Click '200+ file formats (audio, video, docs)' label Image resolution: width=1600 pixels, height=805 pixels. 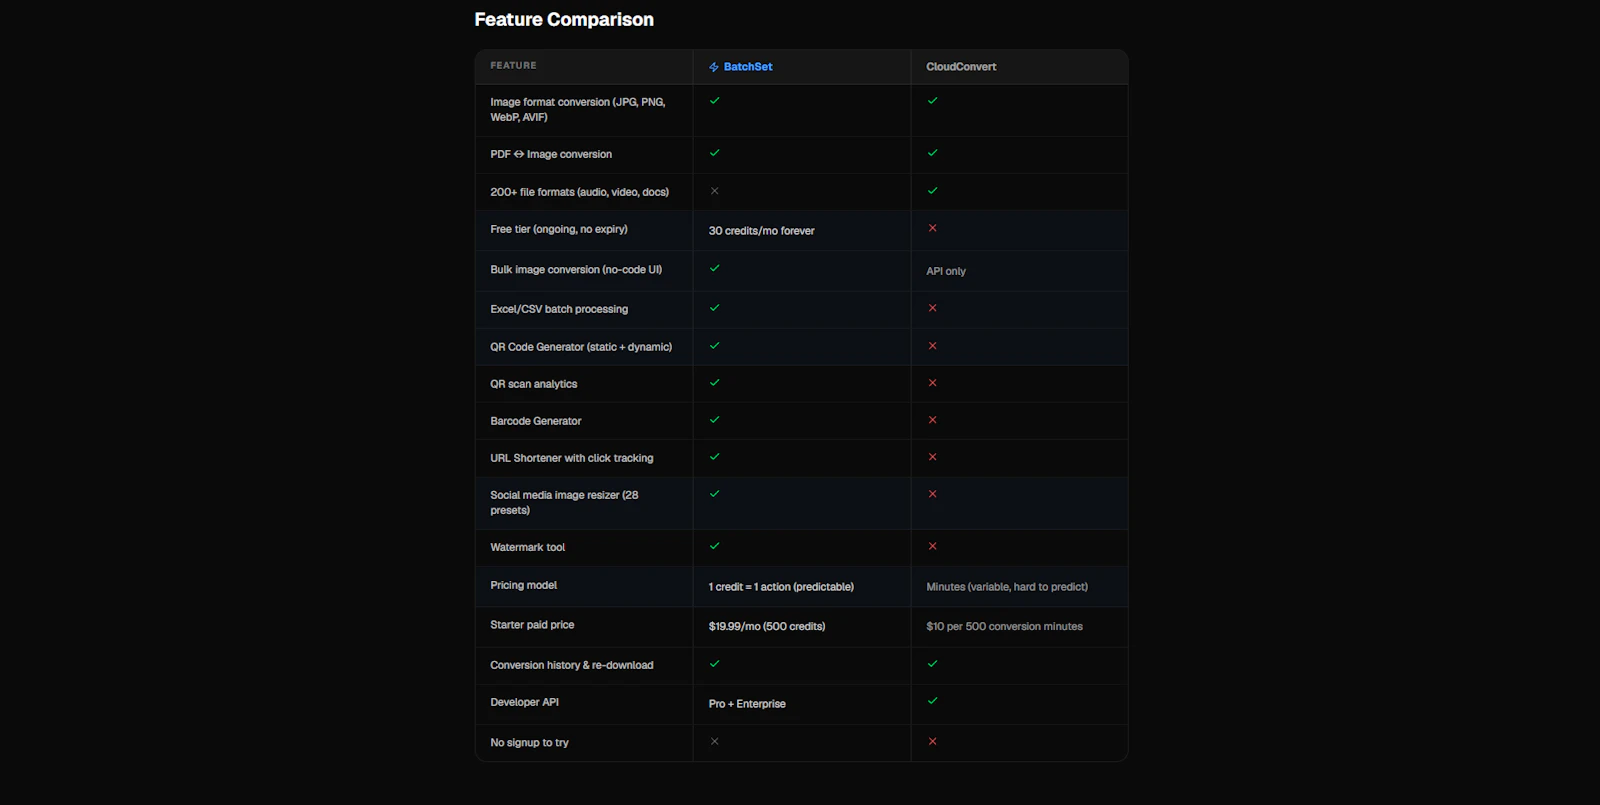(580, 192)
